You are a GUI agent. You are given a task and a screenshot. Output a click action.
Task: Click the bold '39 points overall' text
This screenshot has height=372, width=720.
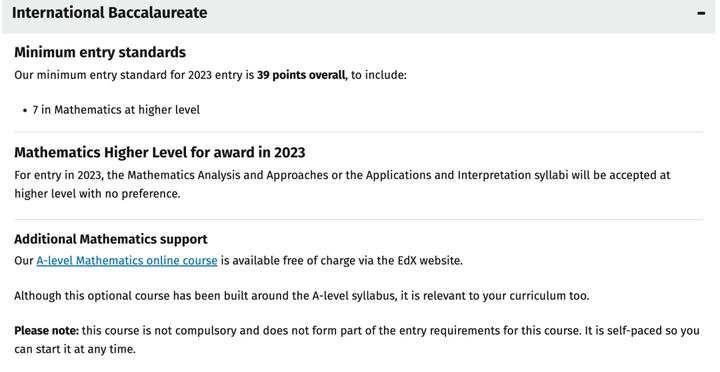(x=301, y=75)
